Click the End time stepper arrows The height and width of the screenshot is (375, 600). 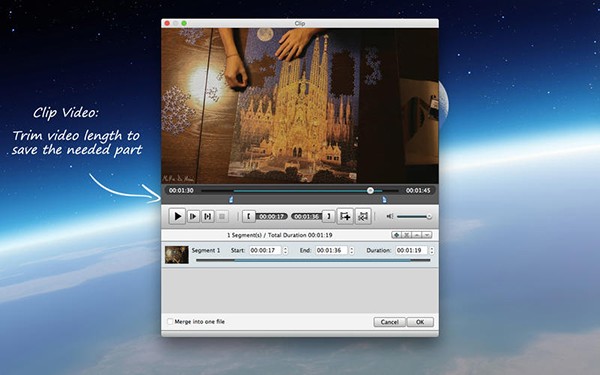coord(352,250)
